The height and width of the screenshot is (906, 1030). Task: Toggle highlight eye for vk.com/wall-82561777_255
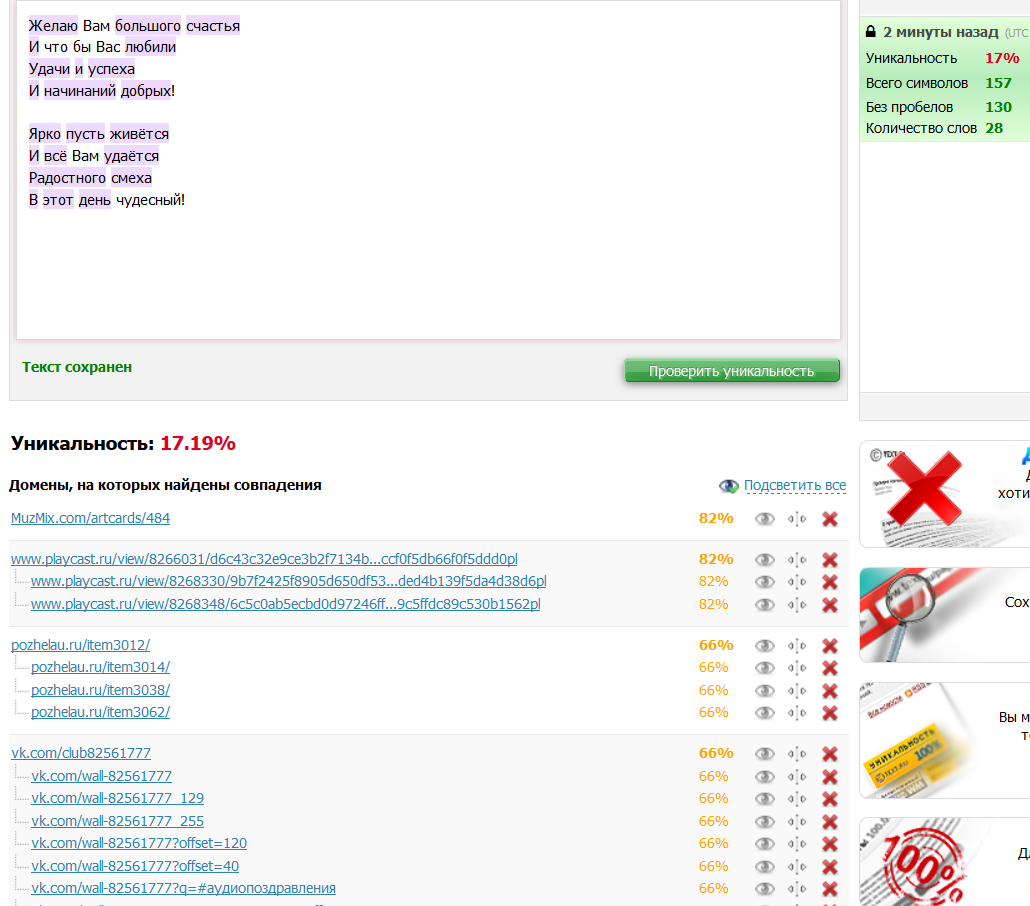765,822
